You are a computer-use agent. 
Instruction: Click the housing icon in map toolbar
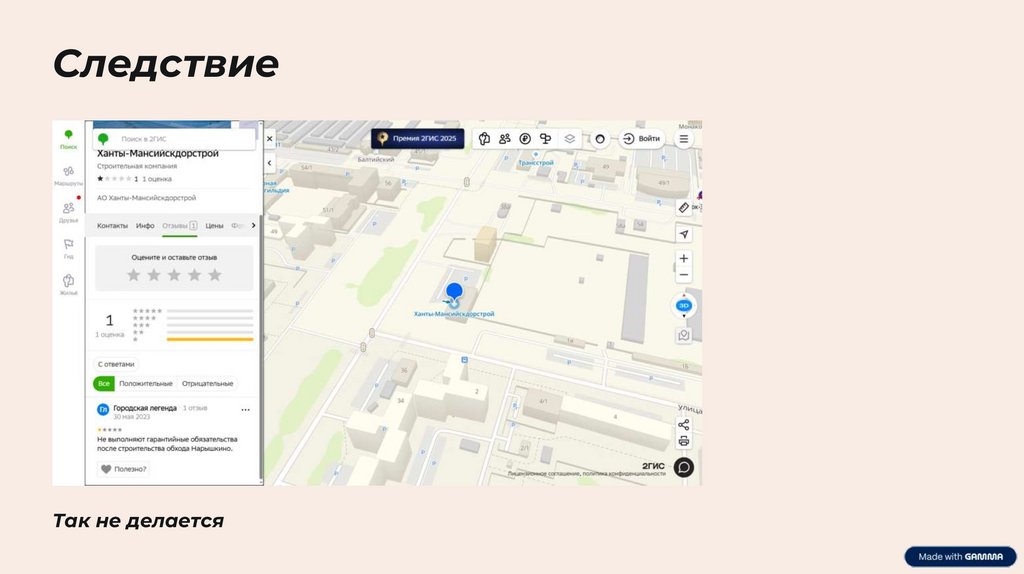(x=484, y=138)
